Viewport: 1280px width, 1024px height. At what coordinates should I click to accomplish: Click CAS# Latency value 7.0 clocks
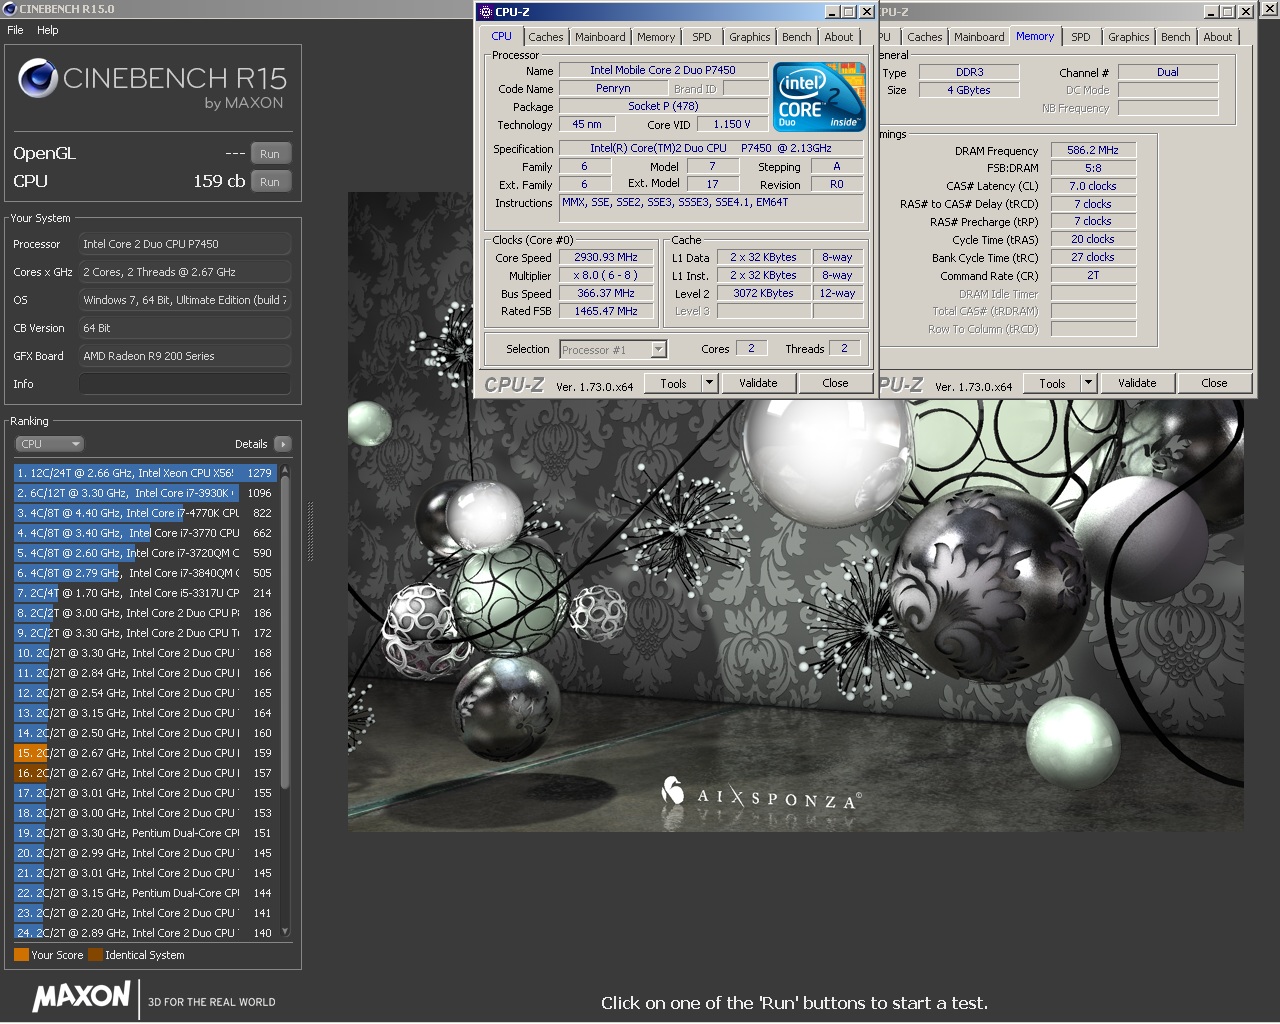coord(1093,186)
